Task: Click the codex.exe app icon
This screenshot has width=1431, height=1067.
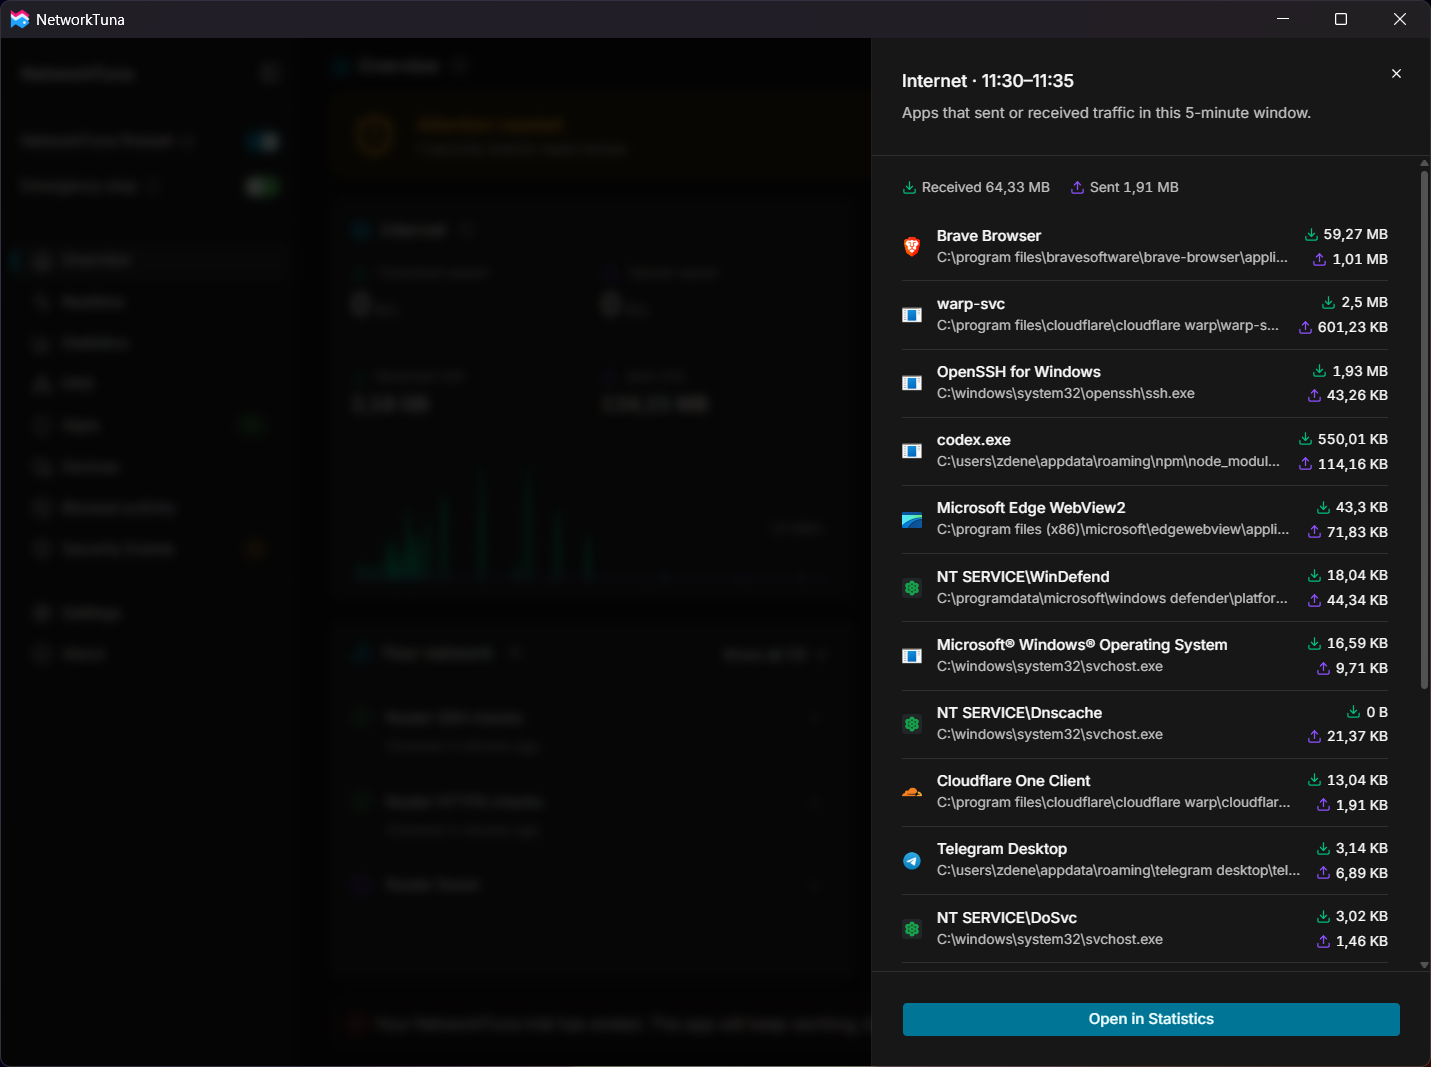Action: coord(912,451)
